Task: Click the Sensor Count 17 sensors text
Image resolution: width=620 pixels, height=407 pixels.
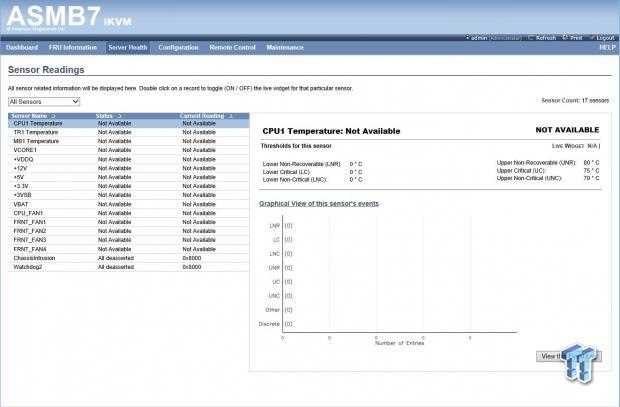Action: point(575,100)
